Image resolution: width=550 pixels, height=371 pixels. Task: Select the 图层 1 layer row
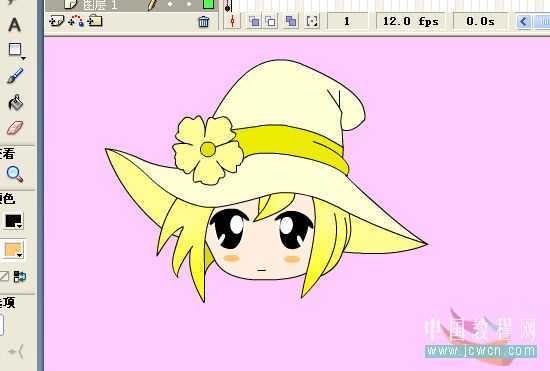pyautogui.click(x=130, y=5)
